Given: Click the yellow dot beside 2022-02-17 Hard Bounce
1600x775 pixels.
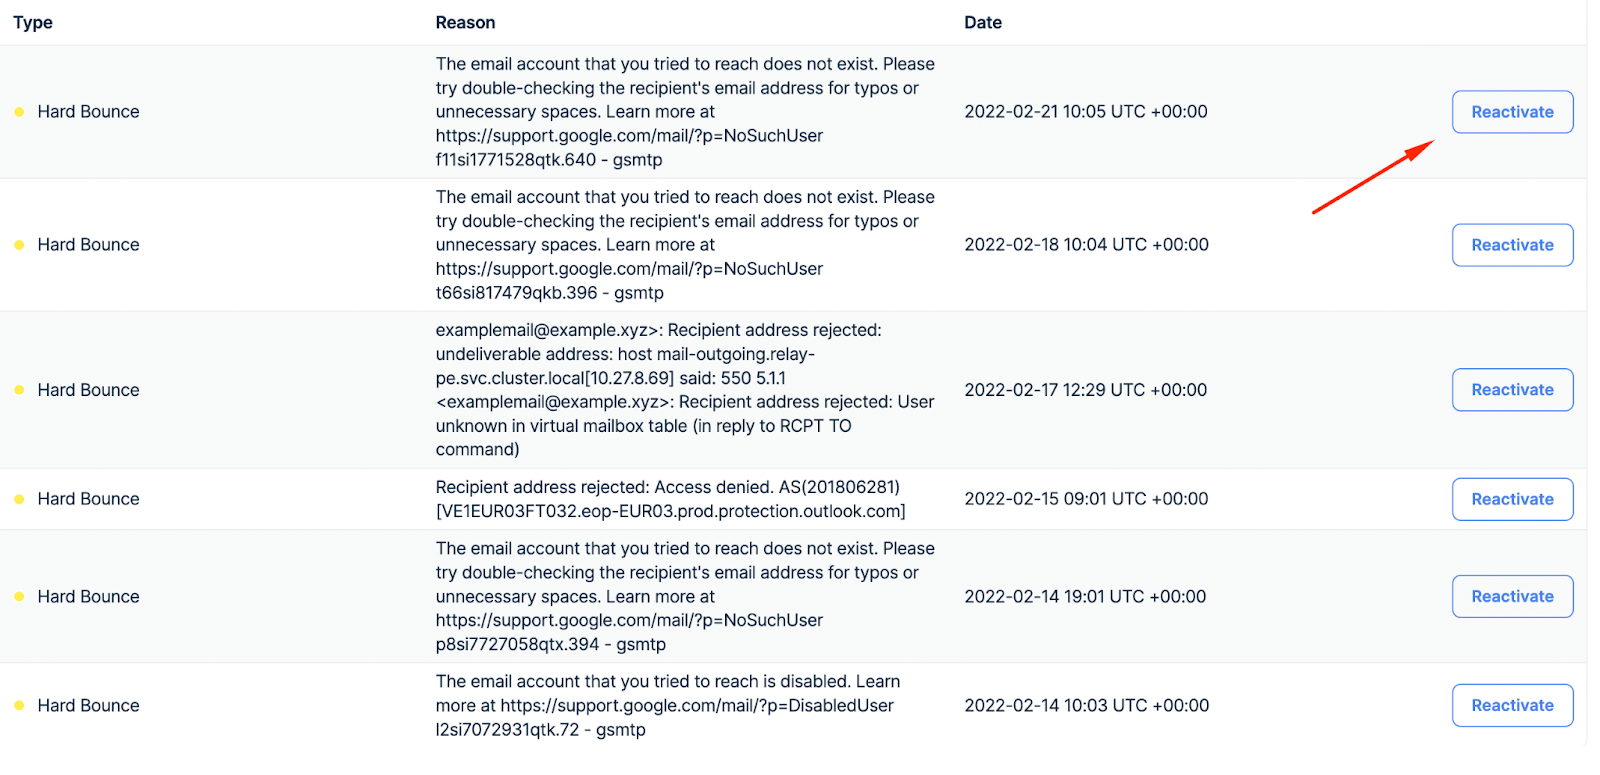Looking at the screenshot, I should coord(19,390).
